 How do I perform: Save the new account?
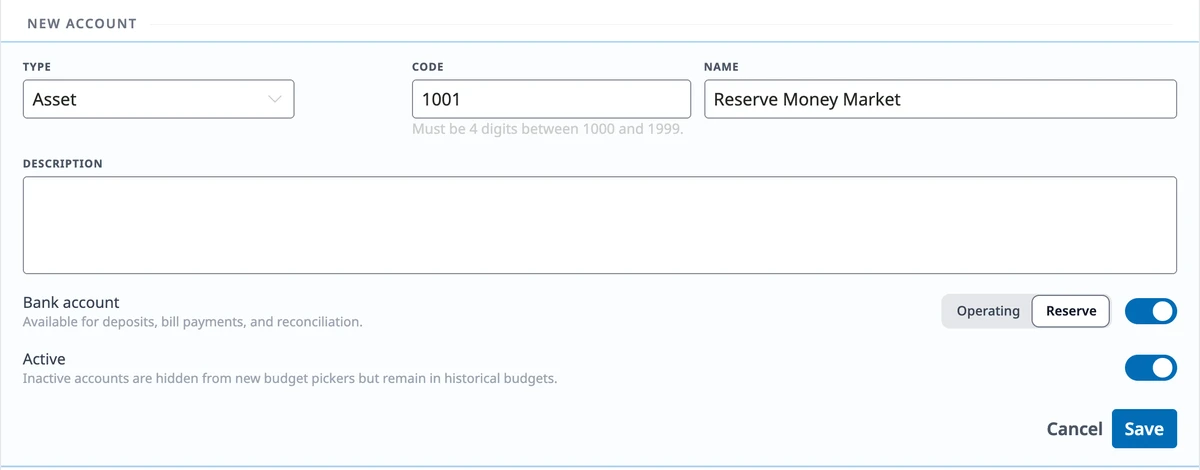click(1144, 429)
